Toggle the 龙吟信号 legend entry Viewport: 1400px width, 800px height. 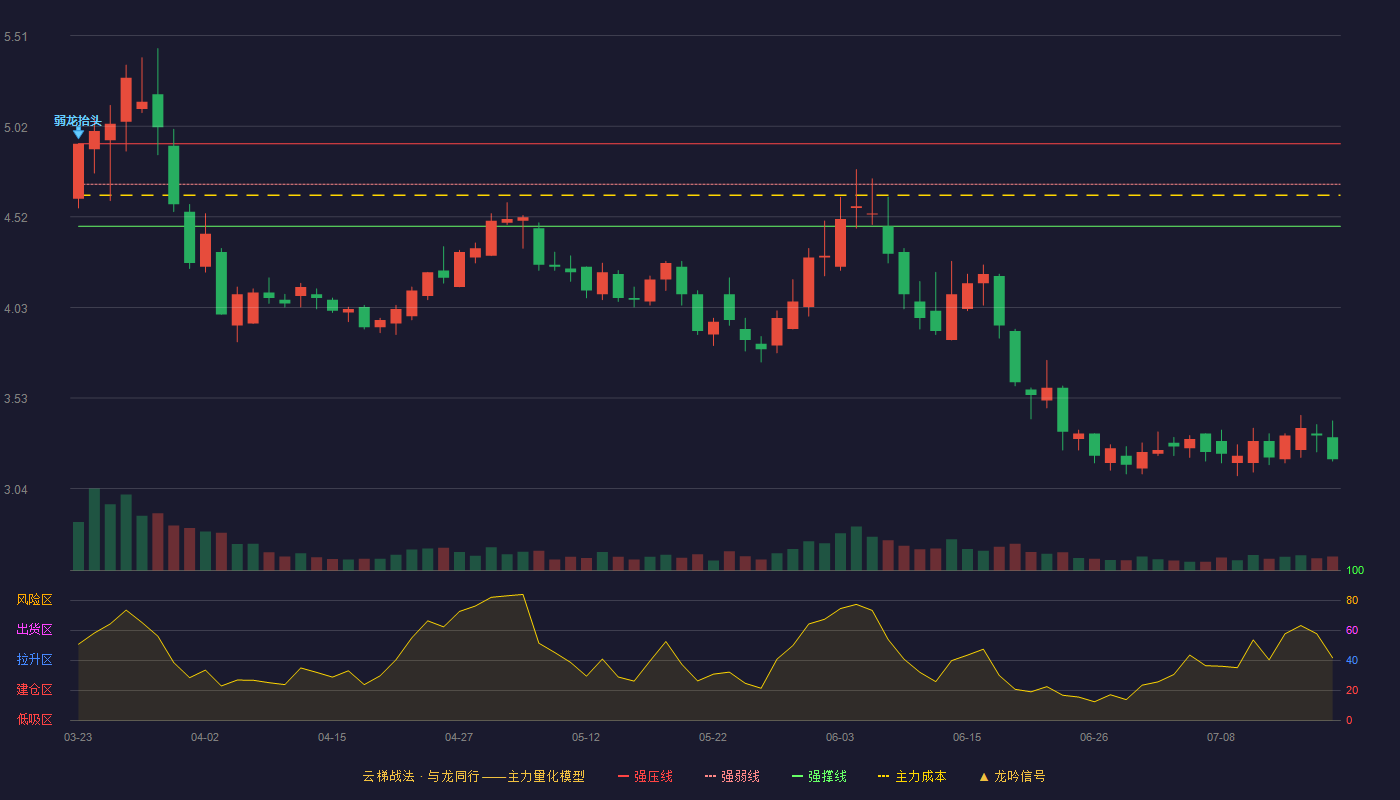tap(1012, 776)
